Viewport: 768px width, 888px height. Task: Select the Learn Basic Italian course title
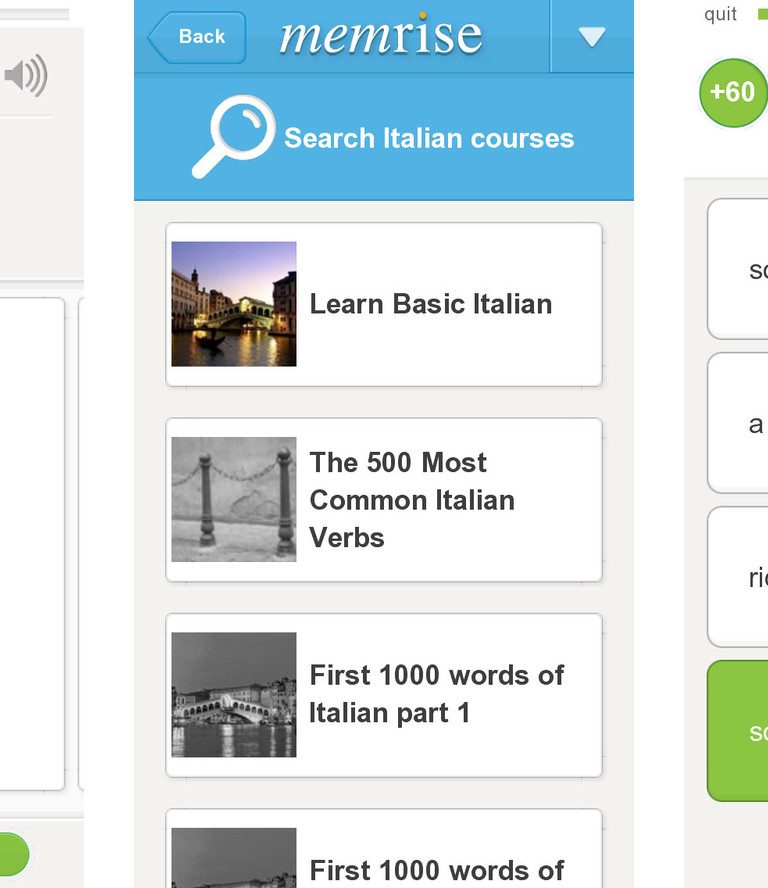[431, 304]
